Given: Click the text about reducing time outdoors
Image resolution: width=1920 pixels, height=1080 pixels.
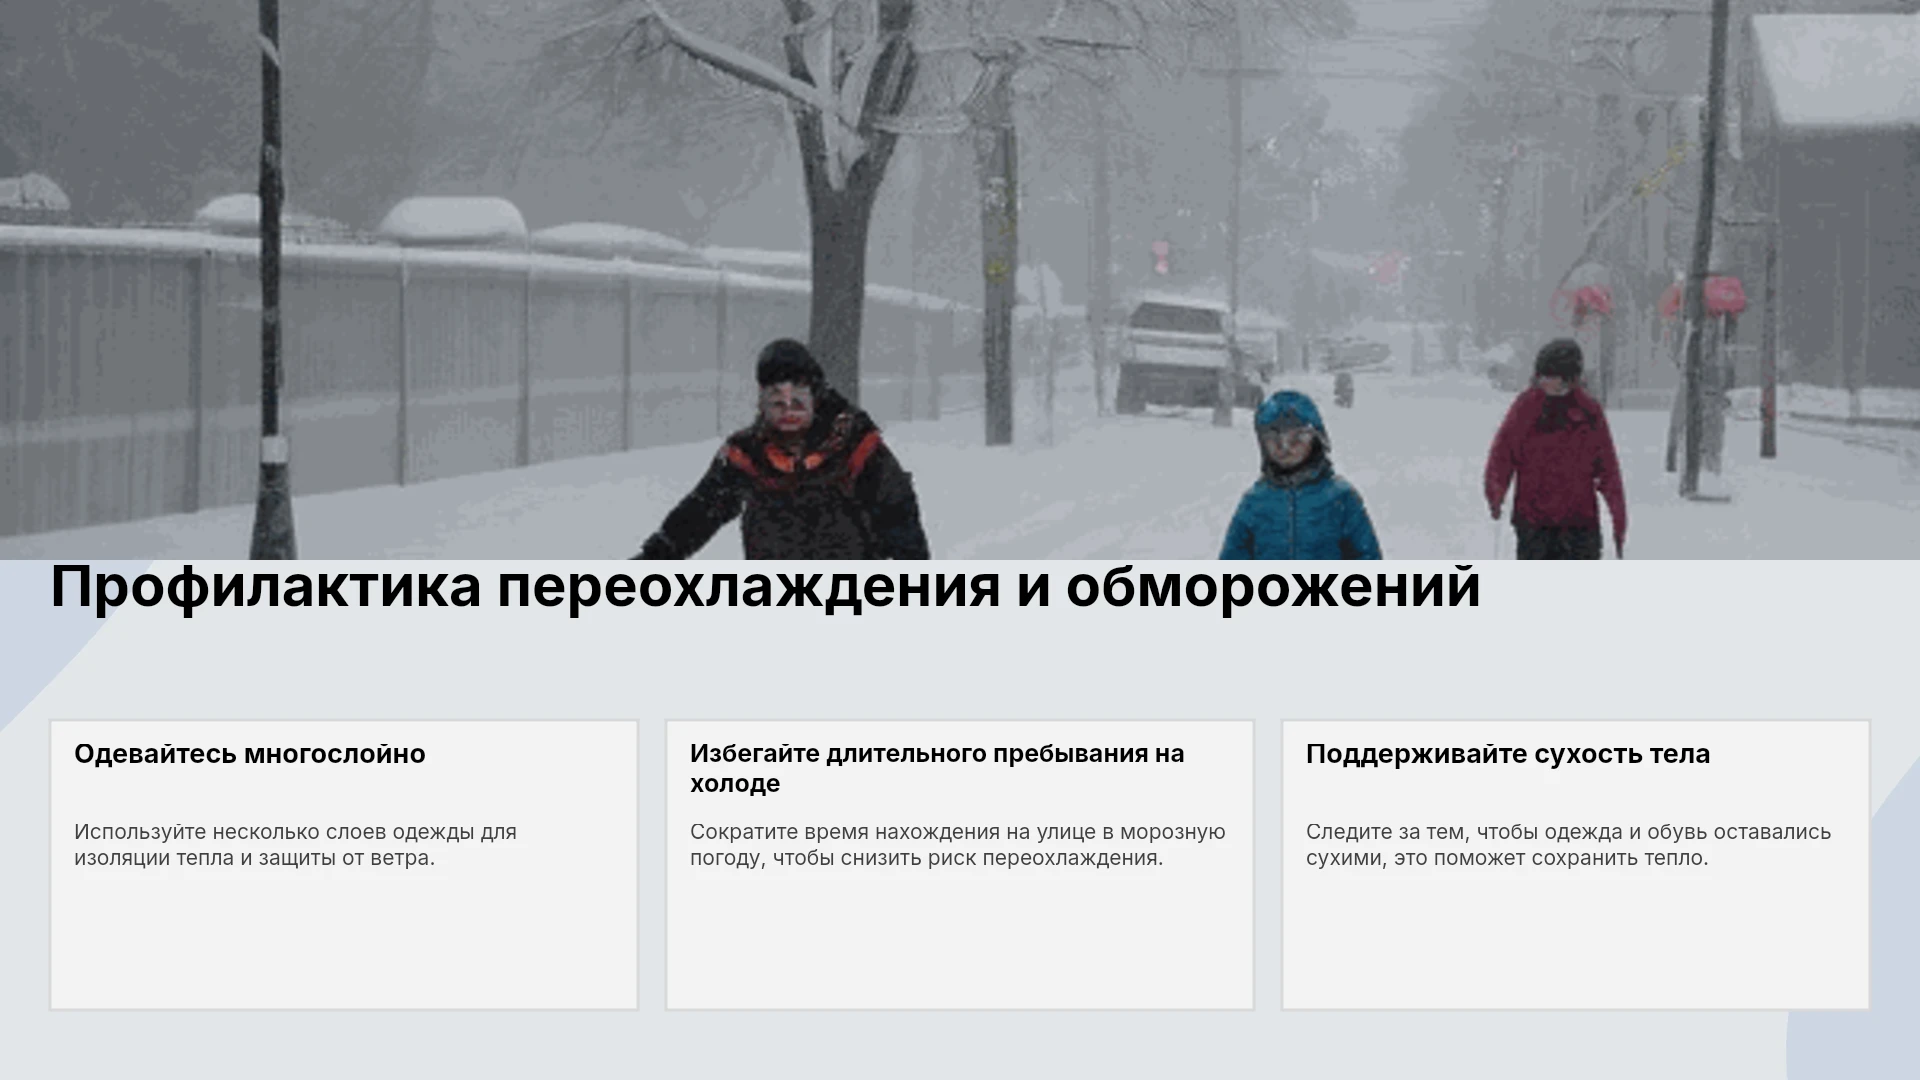Looking at the screenshot, I should point(957,845).
